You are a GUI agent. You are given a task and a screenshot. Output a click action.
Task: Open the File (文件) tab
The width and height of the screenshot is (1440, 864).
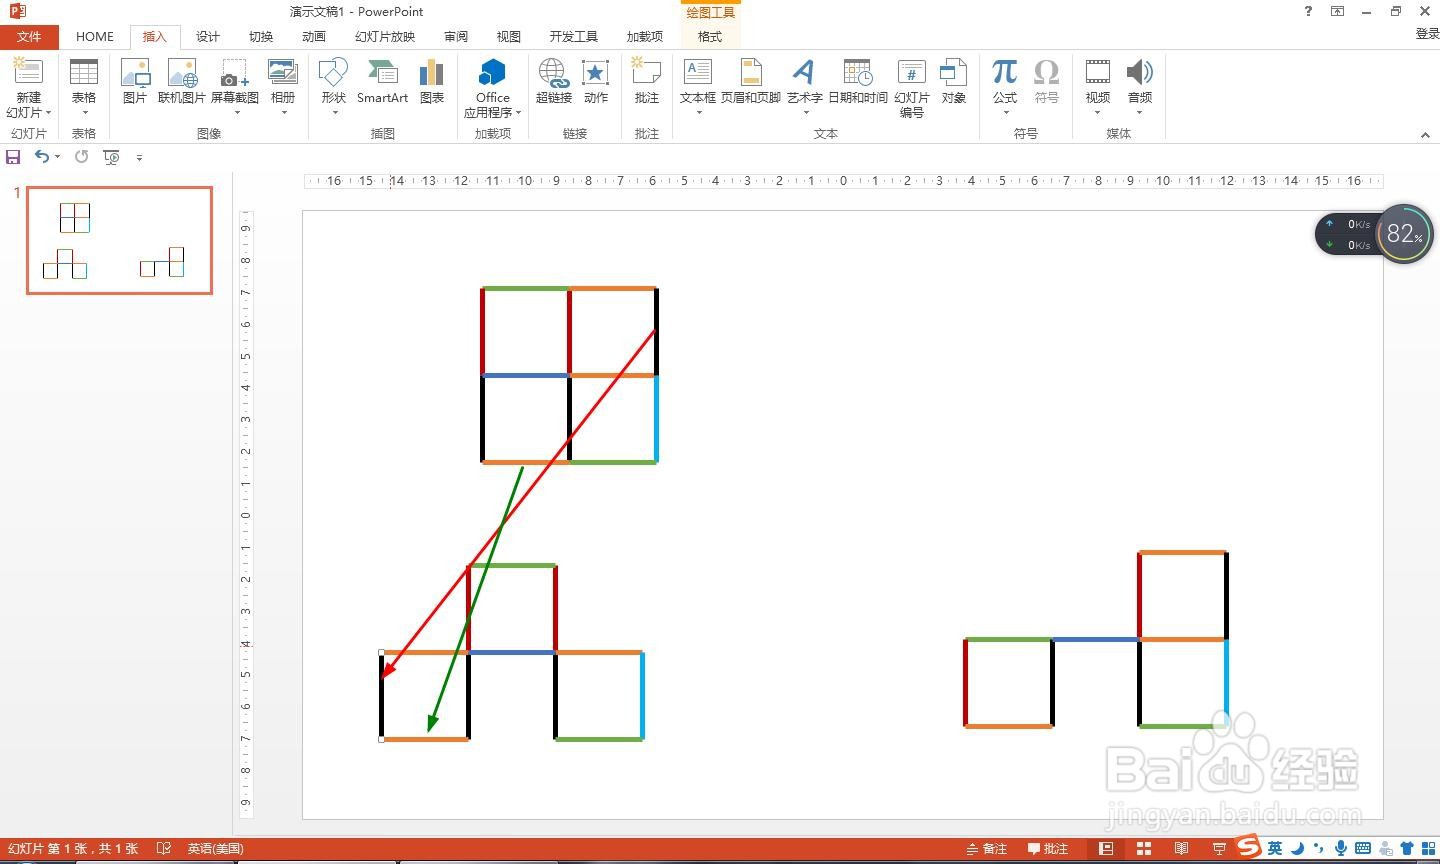[x=29, y=36]
